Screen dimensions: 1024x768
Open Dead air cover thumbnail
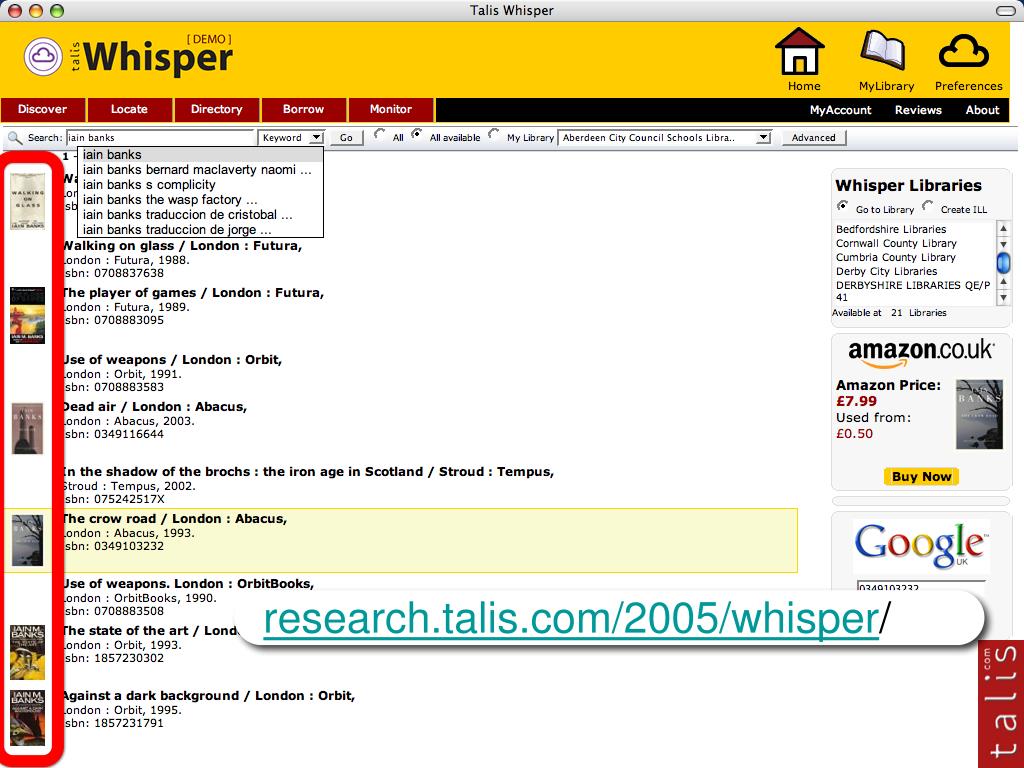(x=27, y=428)
